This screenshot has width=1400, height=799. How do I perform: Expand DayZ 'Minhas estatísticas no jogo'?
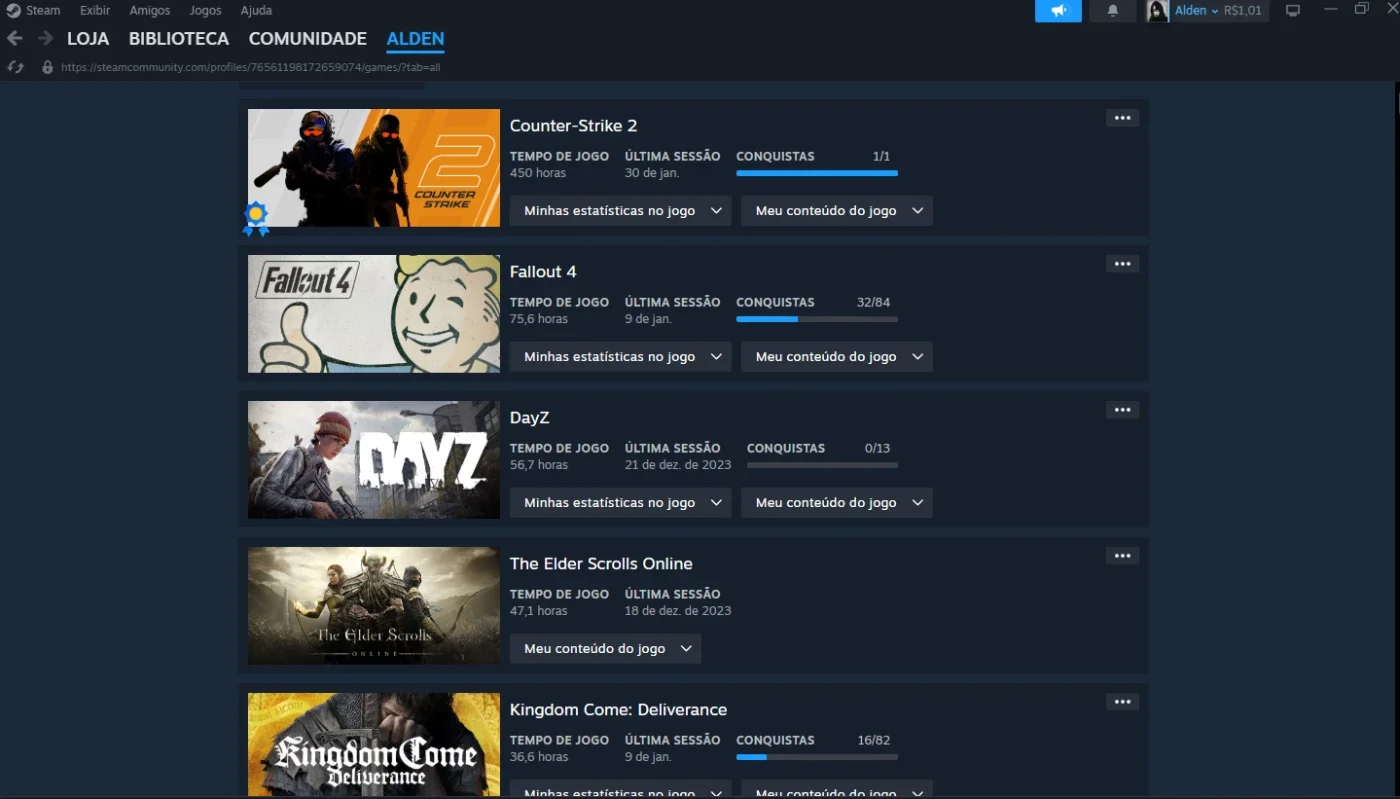click(x=620, y=503)
